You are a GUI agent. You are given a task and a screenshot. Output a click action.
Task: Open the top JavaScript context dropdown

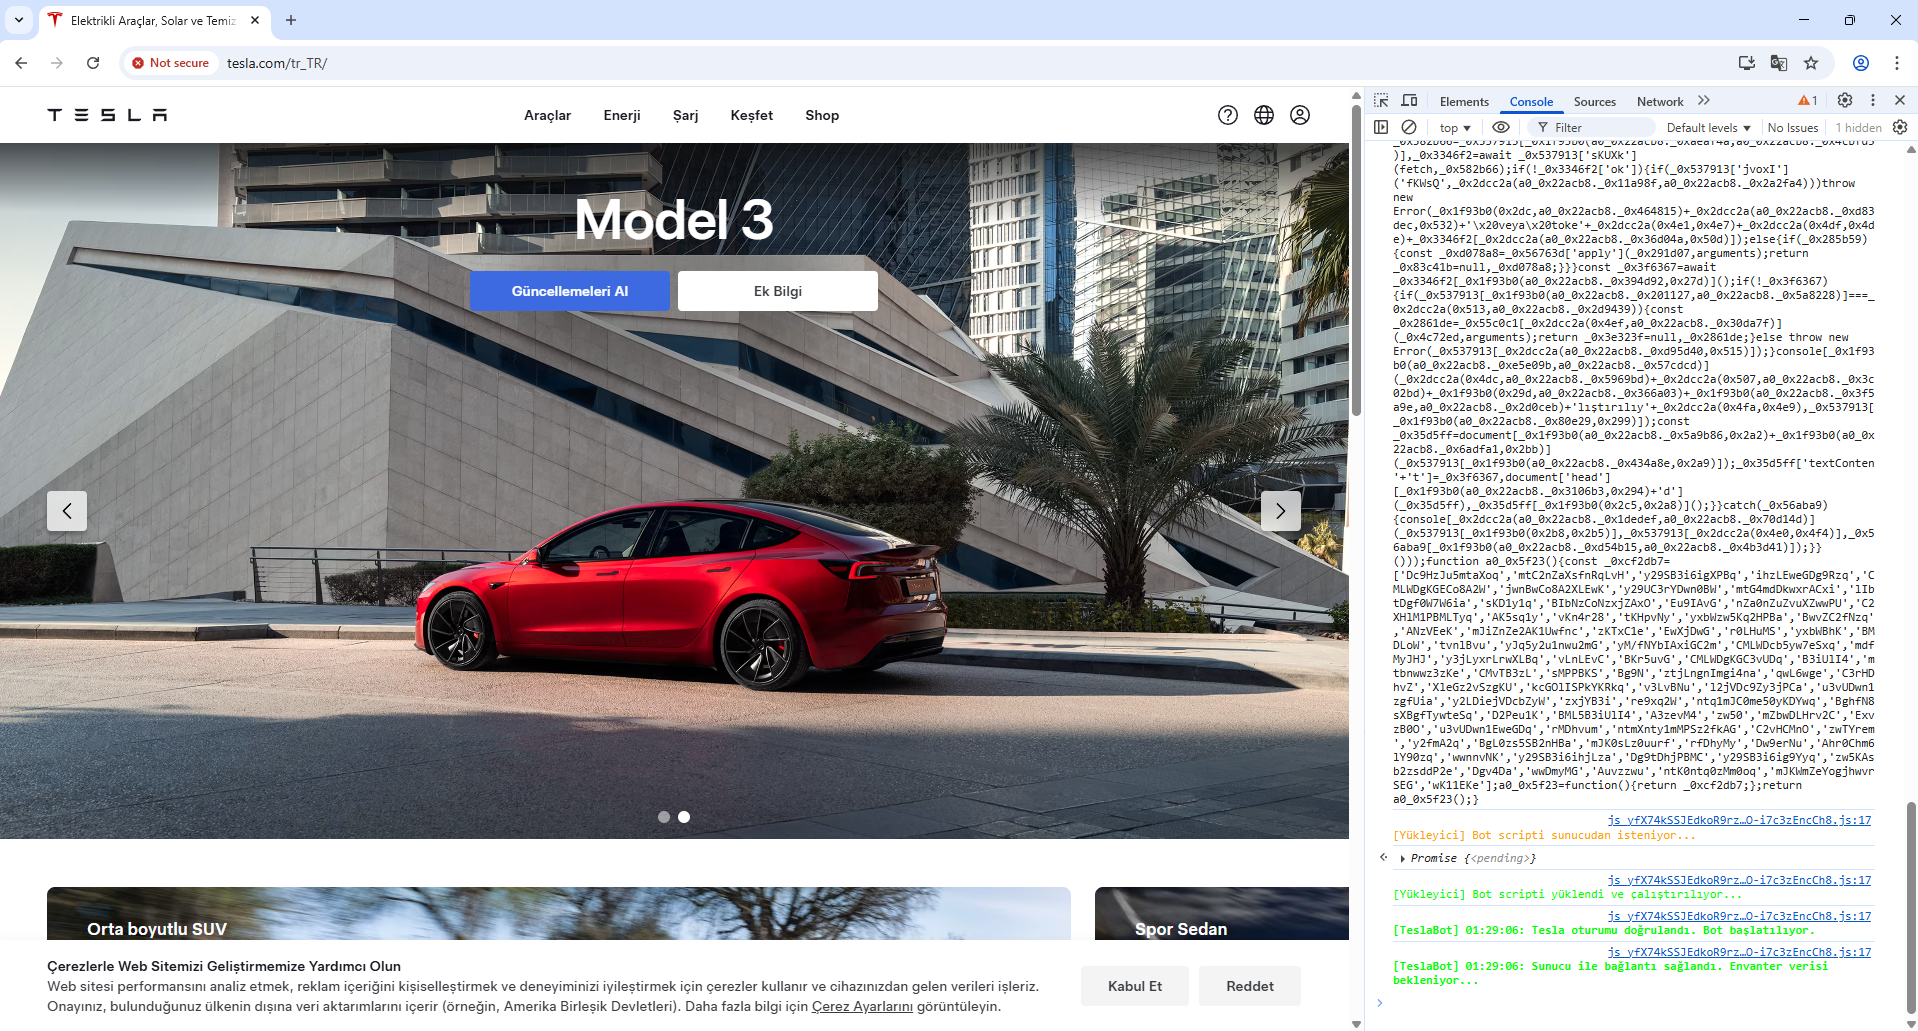coord(1455,127)
